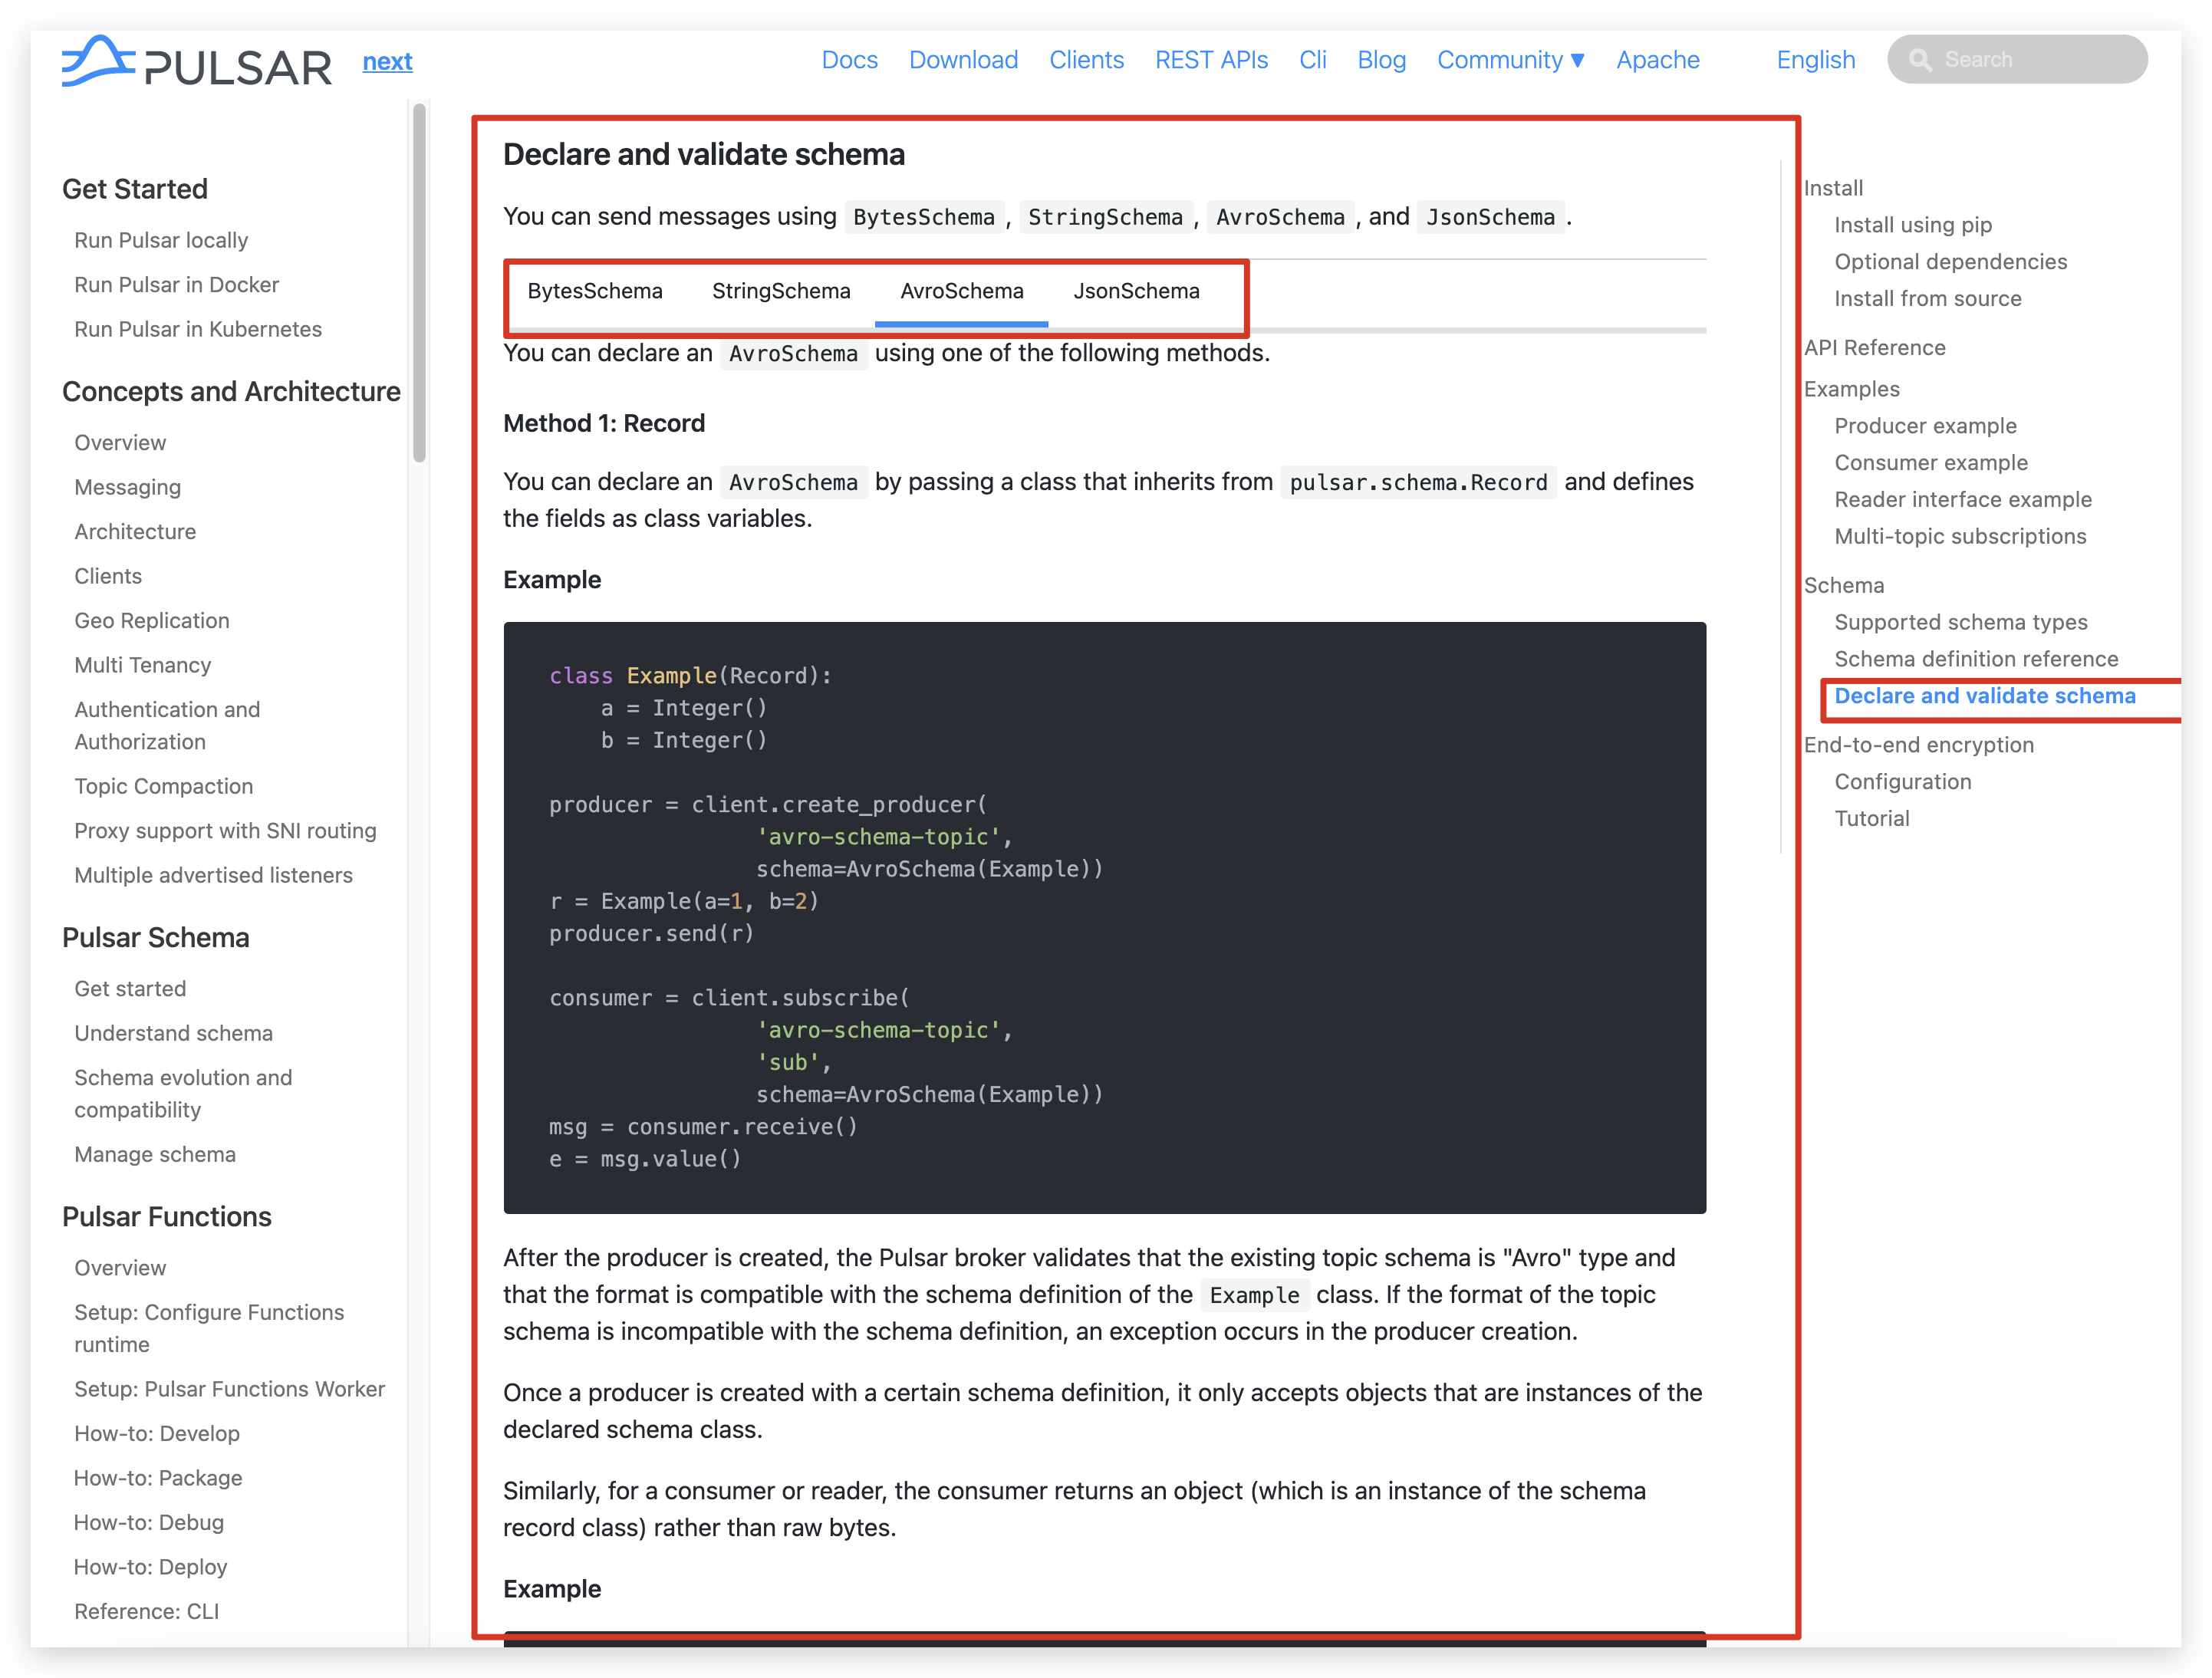2212x1678 pixels.
Task: Click the Pulsar logo
Action: coord(196,61)
